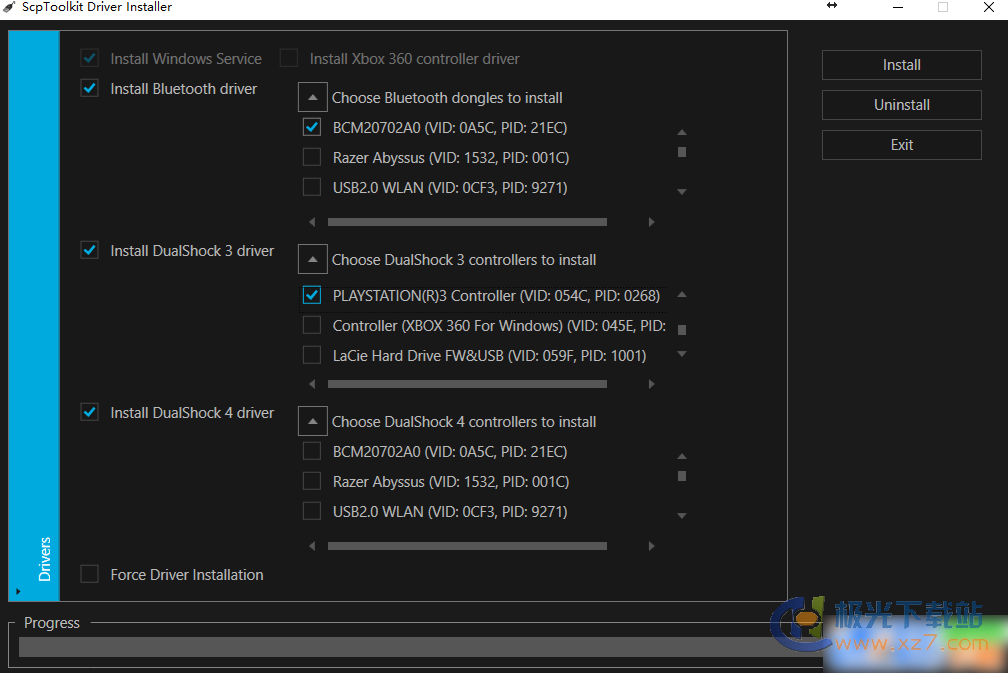Image resolution: width=1008 pixels, height=673 pixels.
Task: Click the Install button
Action: tap(901, 65)
